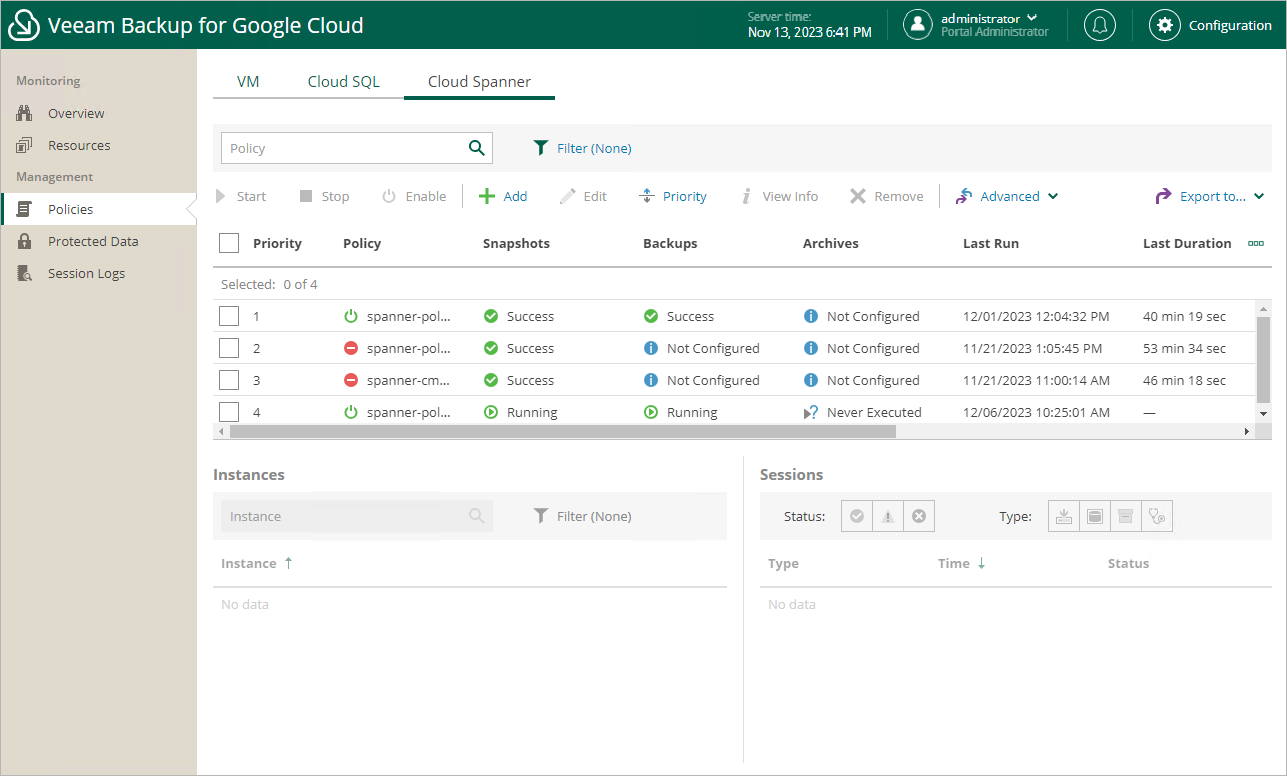Toggle the failed status filter in Sessions
Viewport: 1287px width, 776px height.
(x=919, y=516)
